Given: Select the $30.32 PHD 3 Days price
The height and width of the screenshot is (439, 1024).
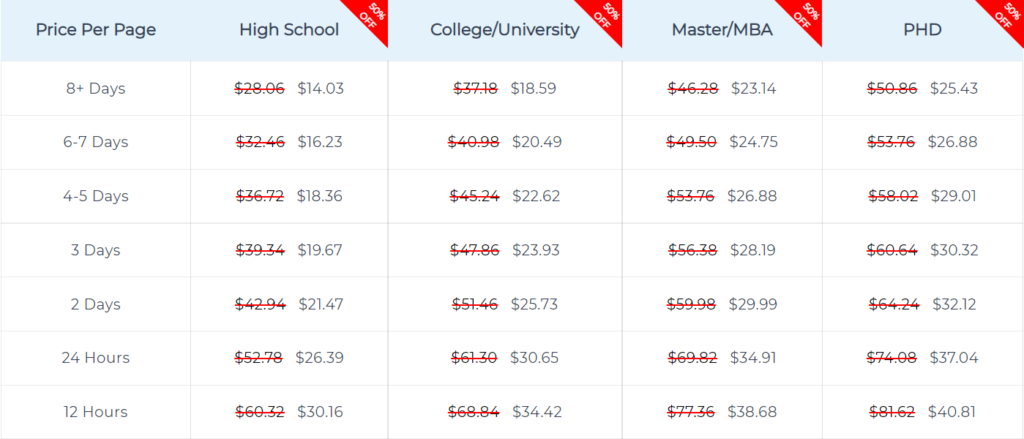Looking at the screenshot, I should coord(954,250).
